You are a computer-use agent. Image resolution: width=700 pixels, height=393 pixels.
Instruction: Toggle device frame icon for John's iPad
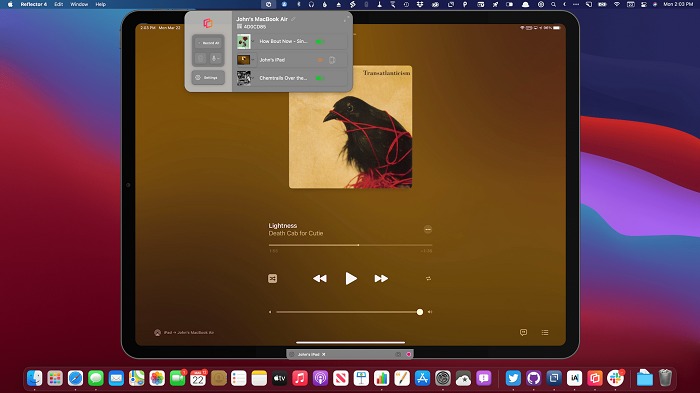(x=332, y=59)
